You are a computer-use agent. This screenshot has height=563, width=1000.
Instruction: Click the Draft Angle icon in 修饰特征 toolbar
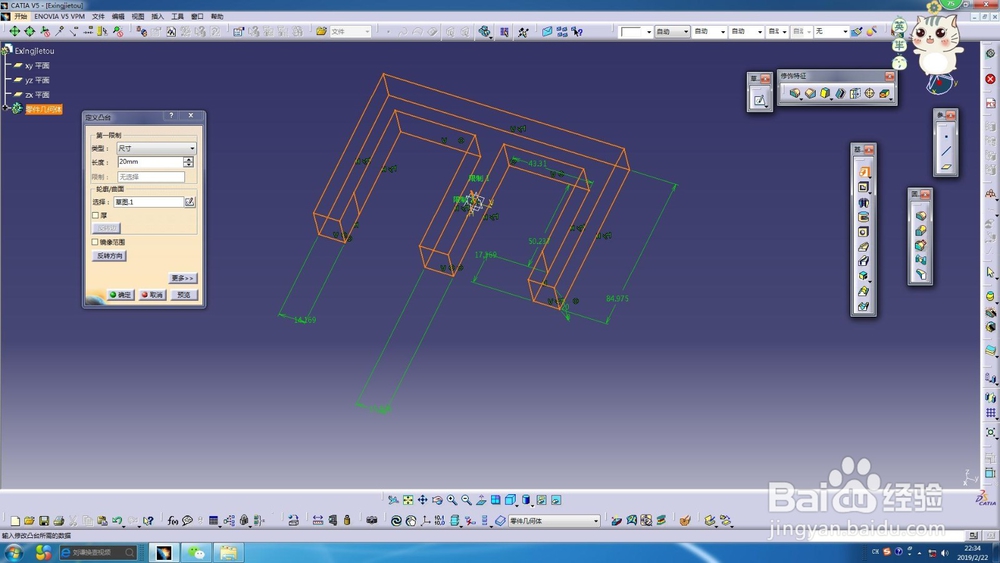tap(825, 94)
